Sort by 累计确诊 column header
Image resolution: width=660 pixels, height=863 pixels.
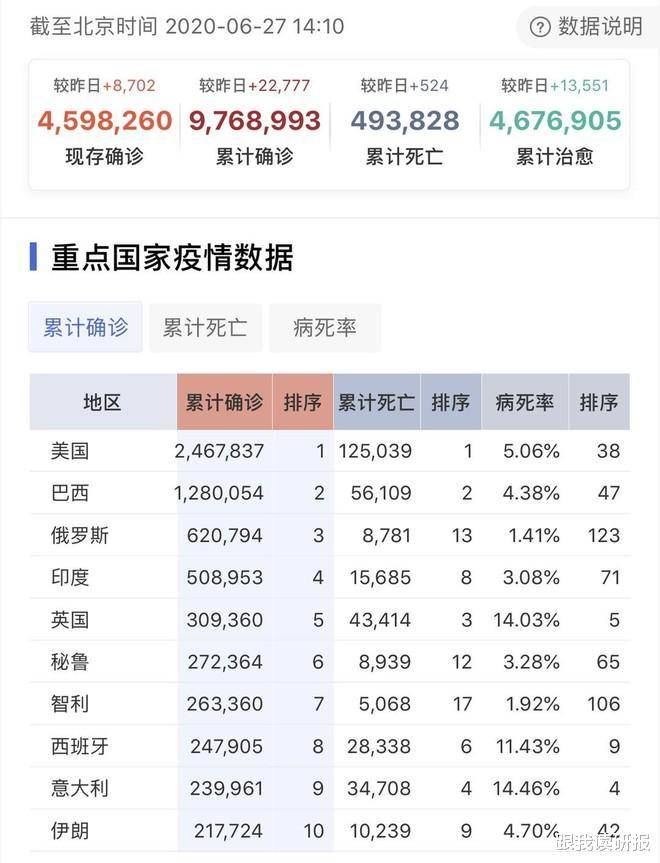click(224, 402)
